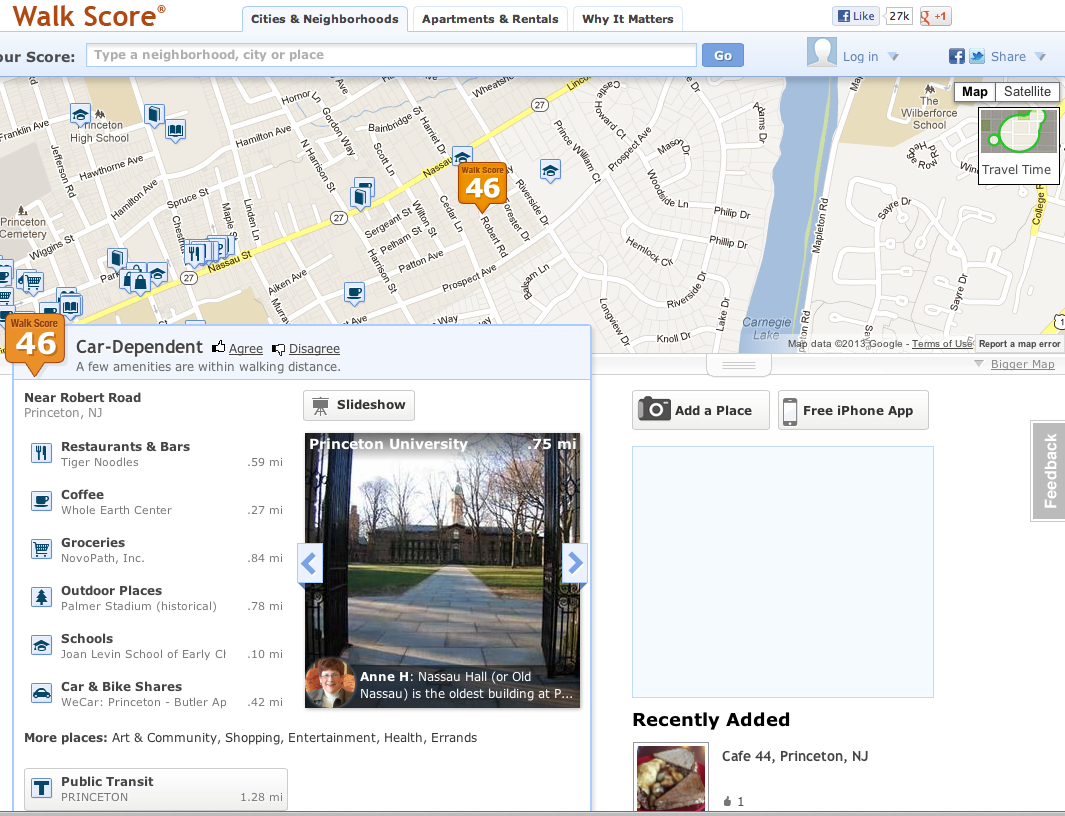Click the Restaurants & Bars fork-knife icon

pos(41,453)
